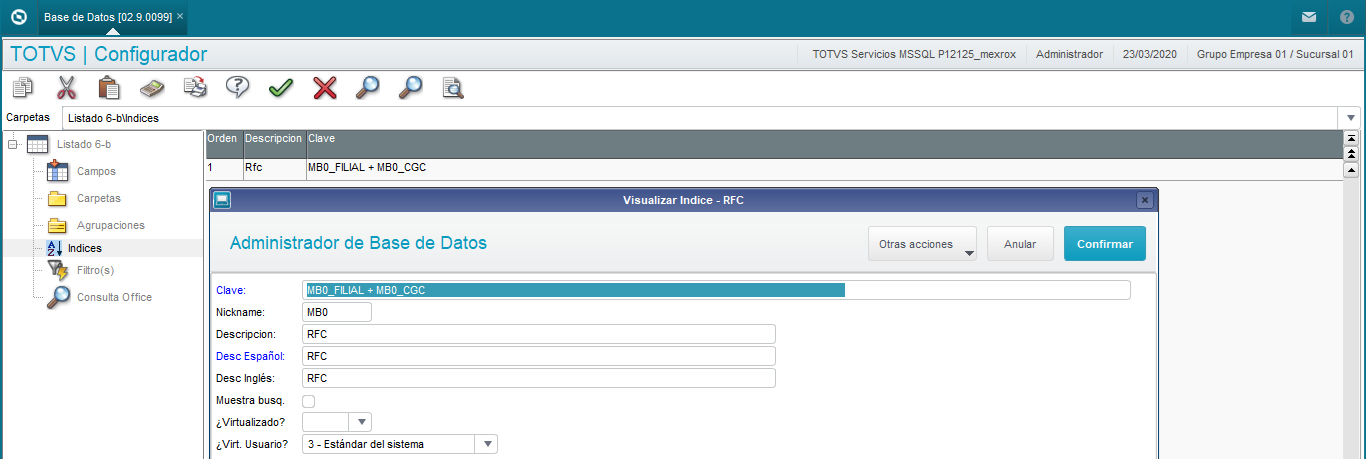Open the calculator toolbar icon

pos(151,88)
